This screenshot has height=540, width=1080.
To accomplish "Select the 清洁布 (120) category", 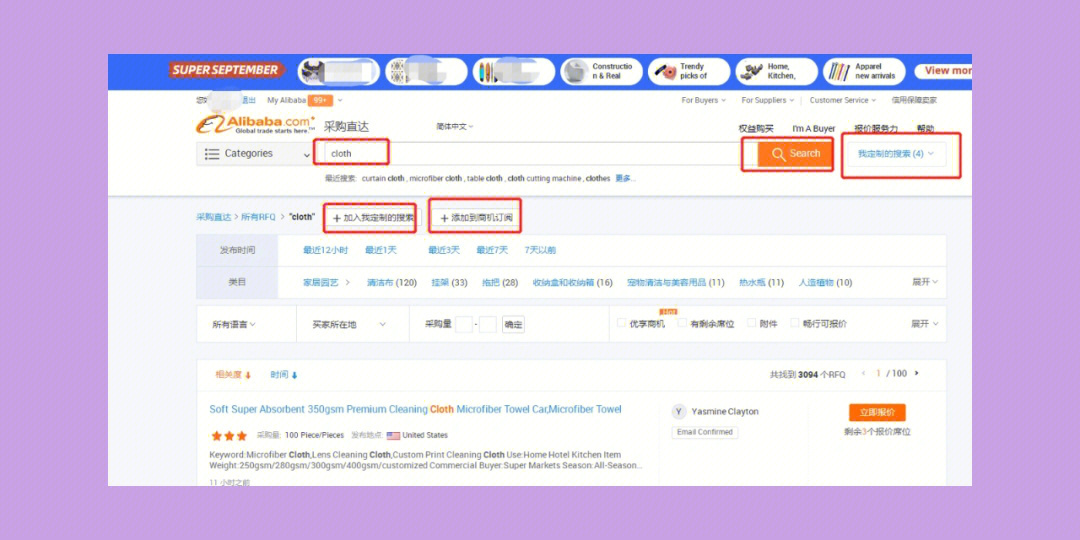I will pos(392,283).
